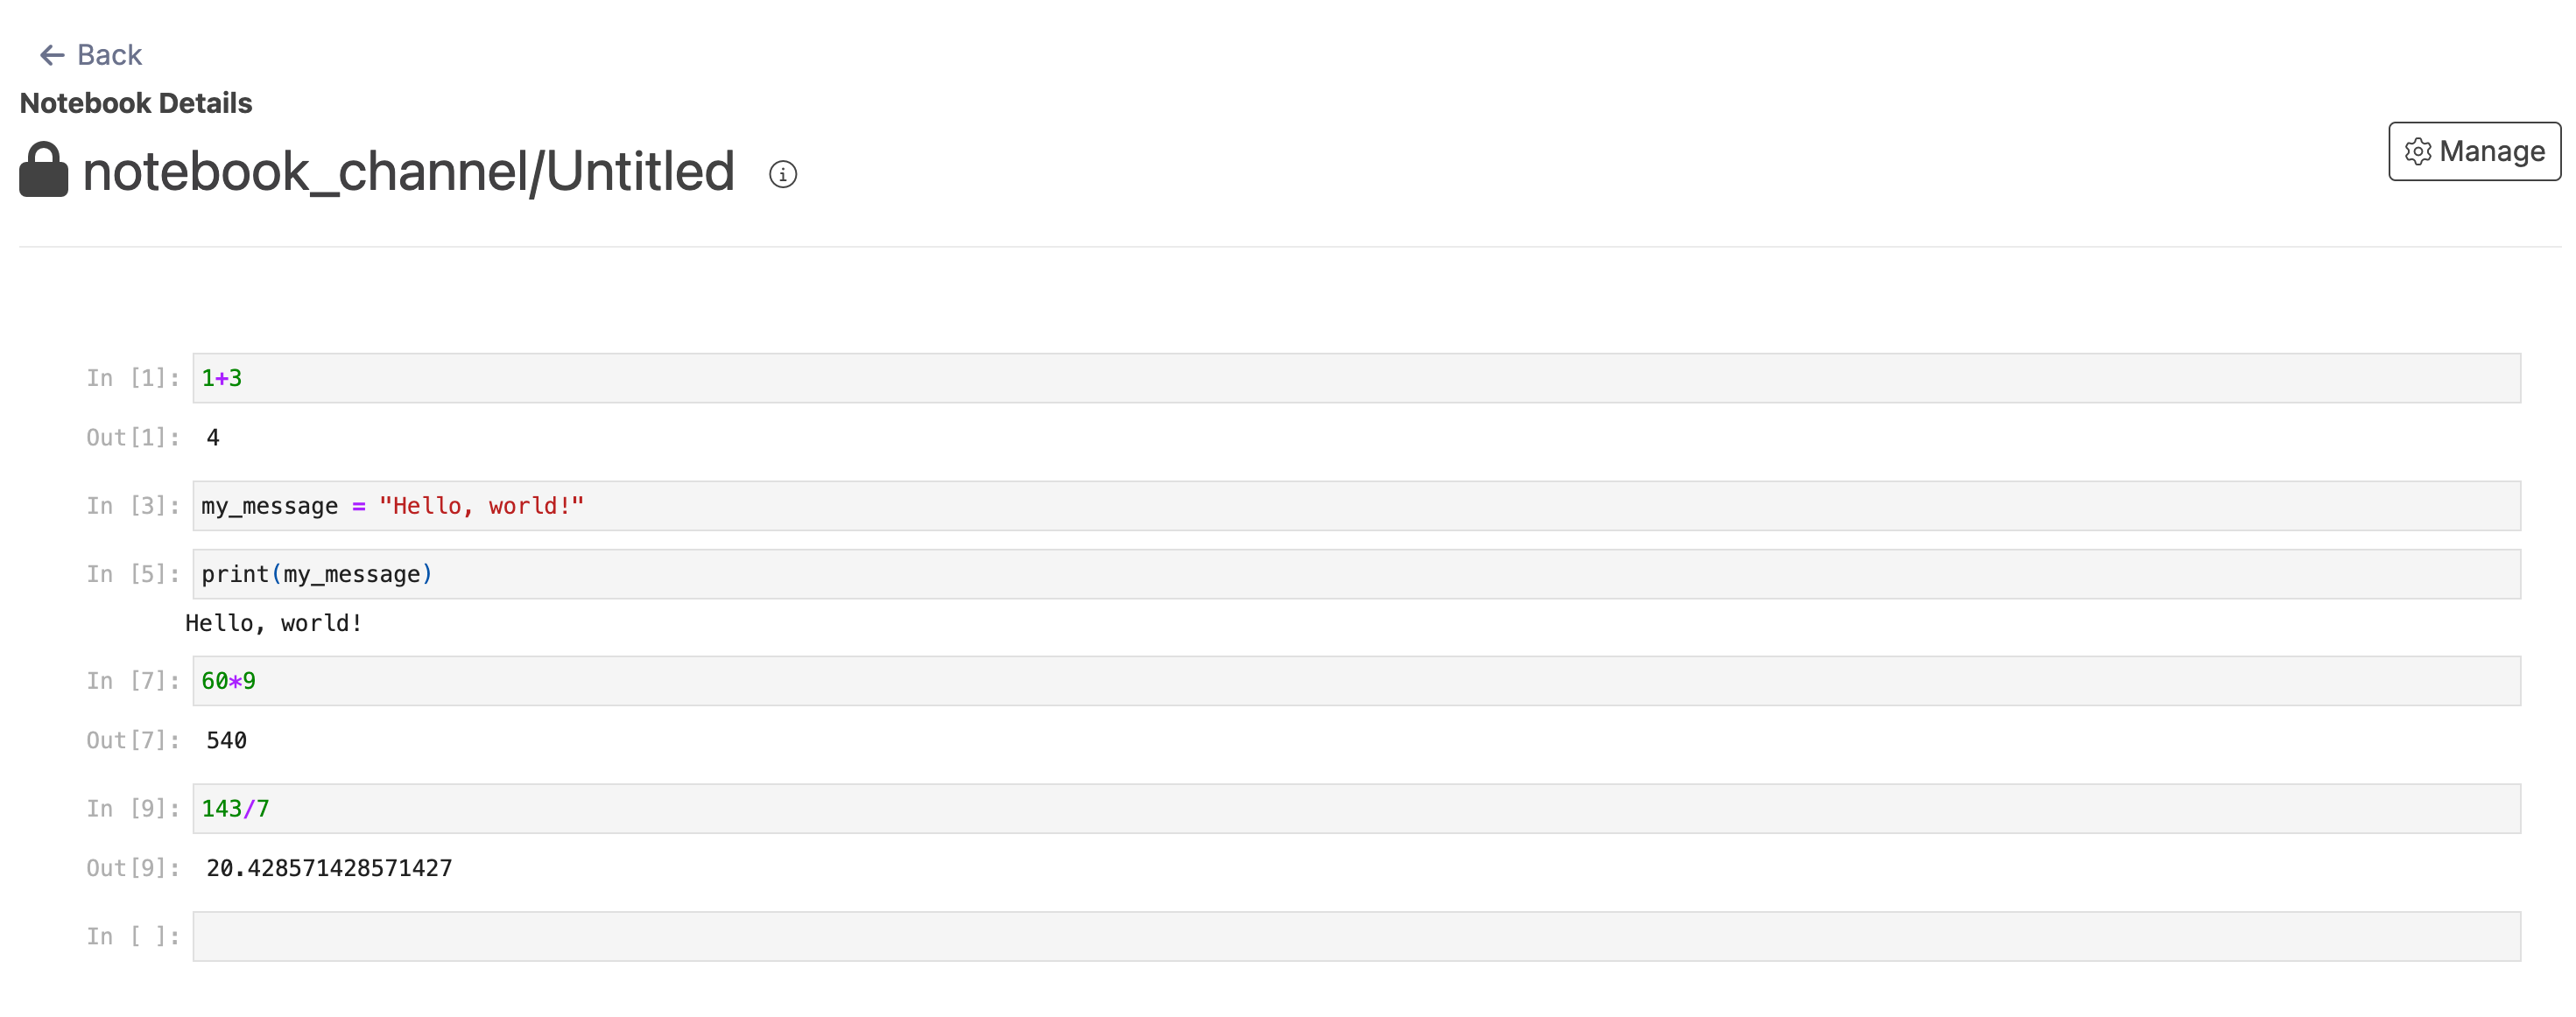The width and height of the screenshot is (2576, 1017).
Task: Select the my_message assignment cell
Action: pyautogui.click(x=1356, y=506)
